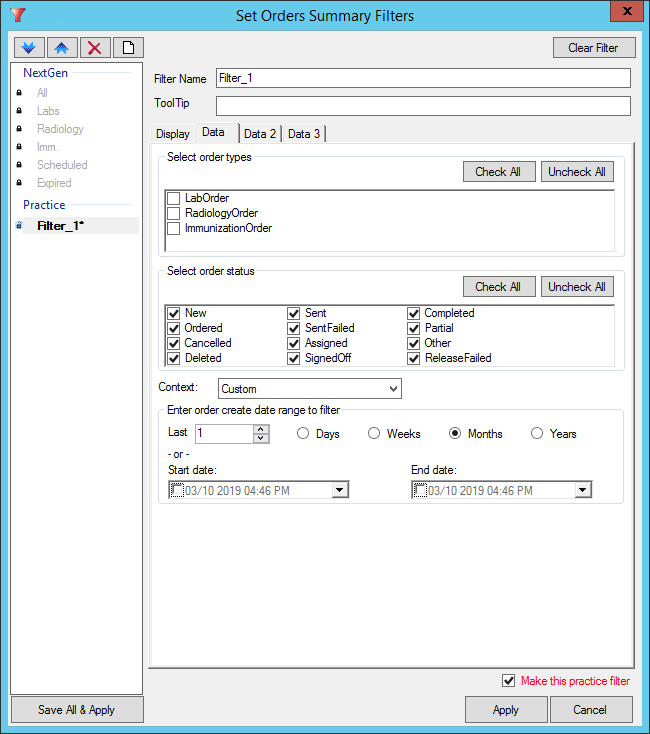Click the lock icon beside Scheduled filter
650x734 pixels.
coord(19,164)
